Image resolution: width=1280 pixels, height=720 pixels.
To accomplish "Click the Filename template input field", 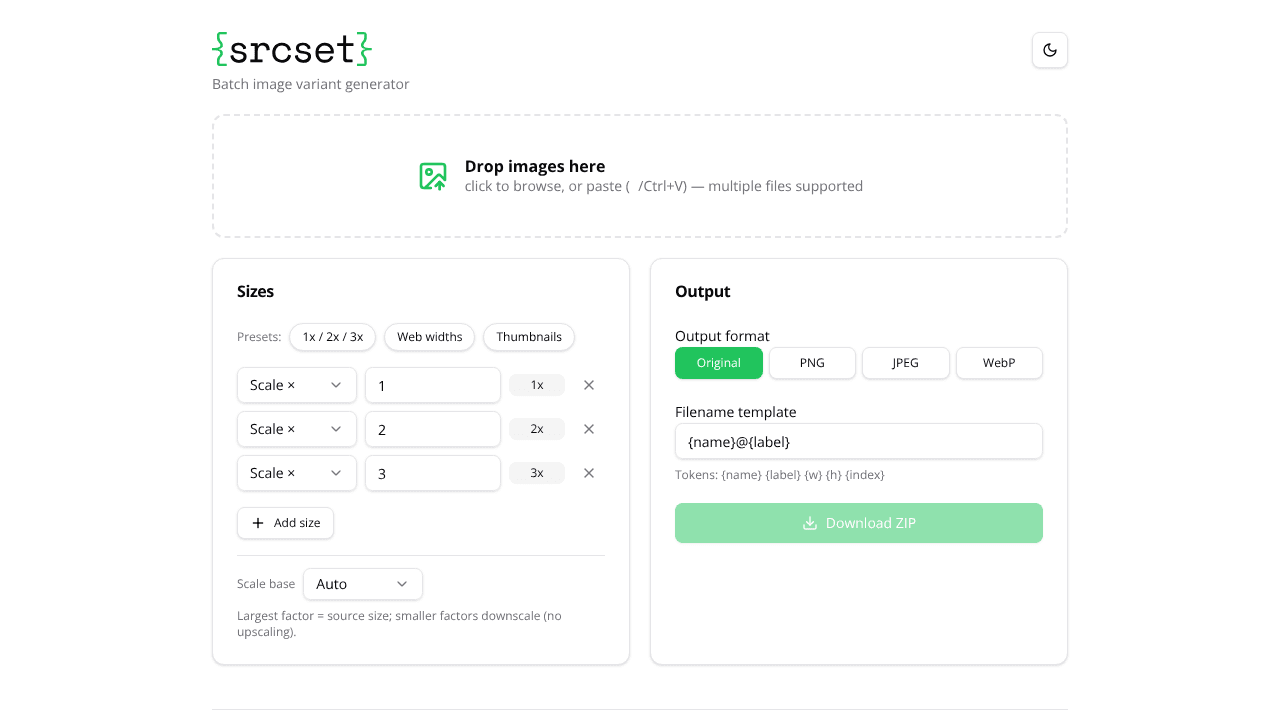I will (x=859, y=441).
